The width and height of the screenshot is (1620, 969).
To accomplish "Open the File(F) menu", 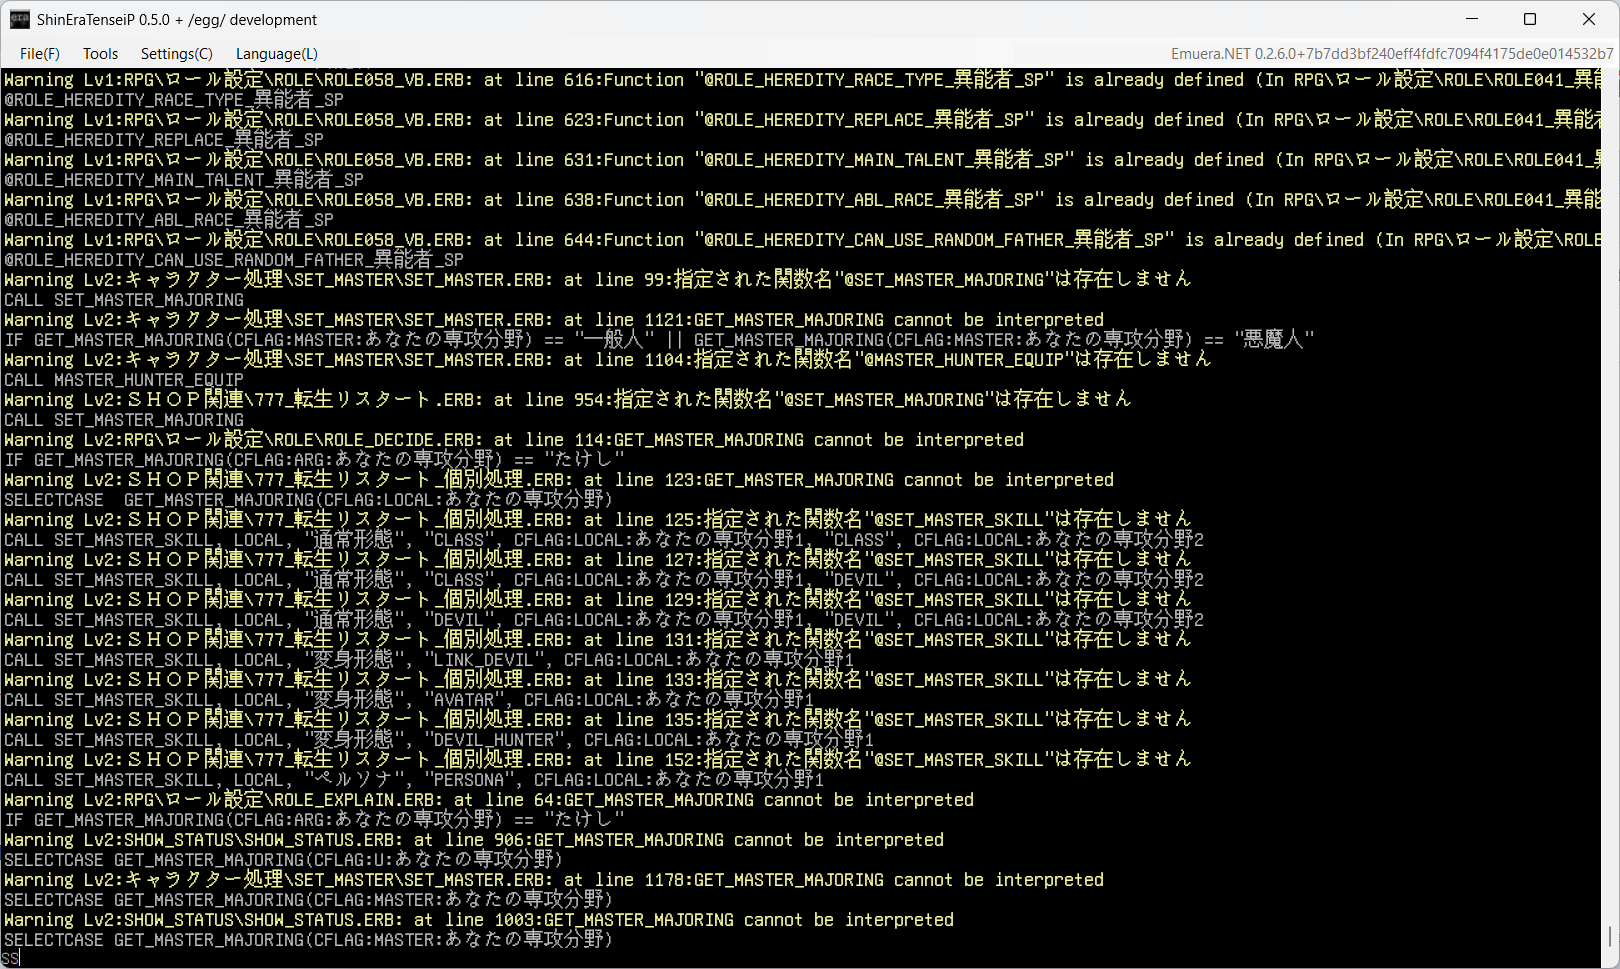I will click(x=40, y=54).
